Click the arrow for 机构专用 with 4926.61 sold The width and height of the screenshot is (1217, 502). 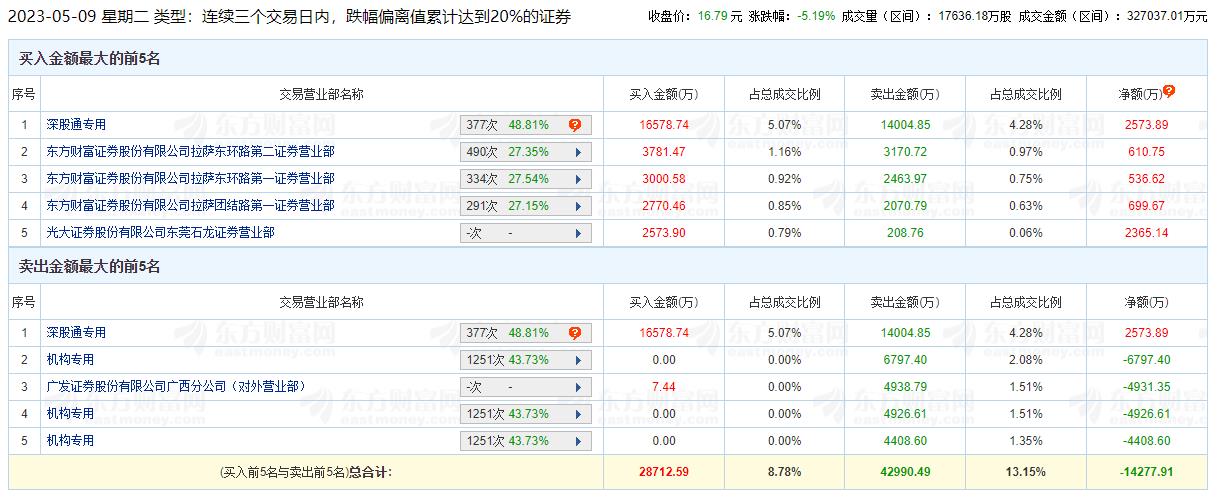[578, 414]
